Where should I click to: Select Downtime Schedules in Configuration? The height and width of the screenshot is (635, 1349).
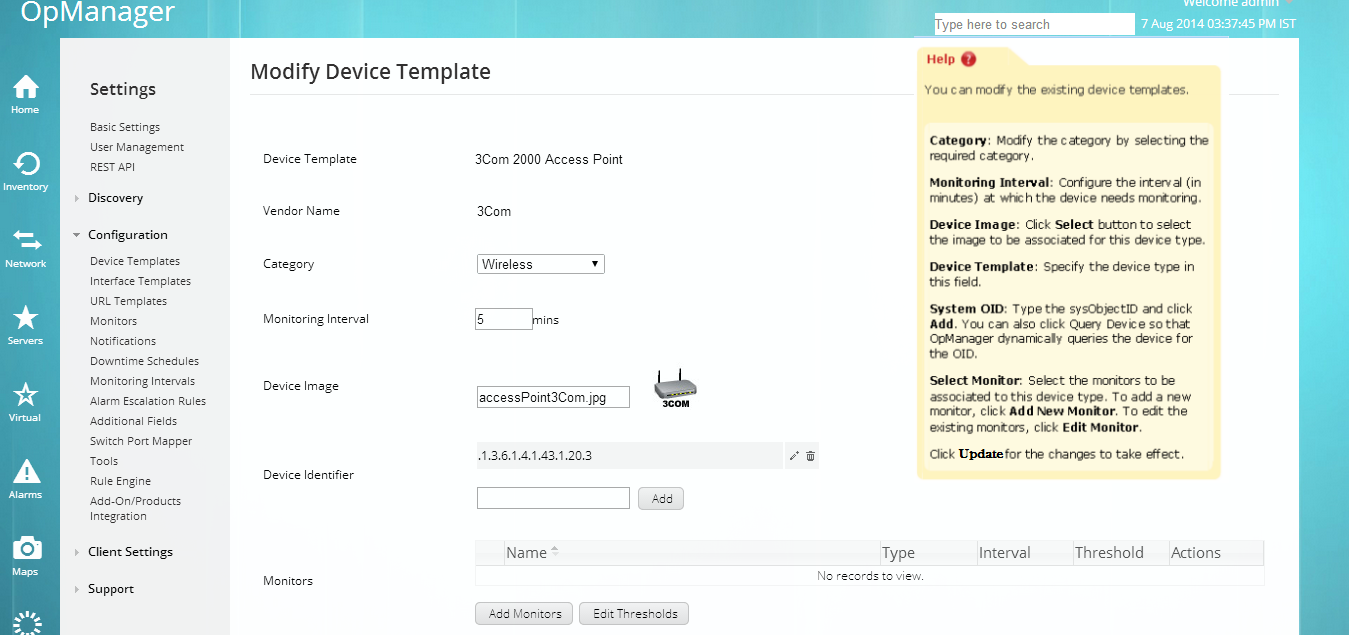[x=144, y=361]
